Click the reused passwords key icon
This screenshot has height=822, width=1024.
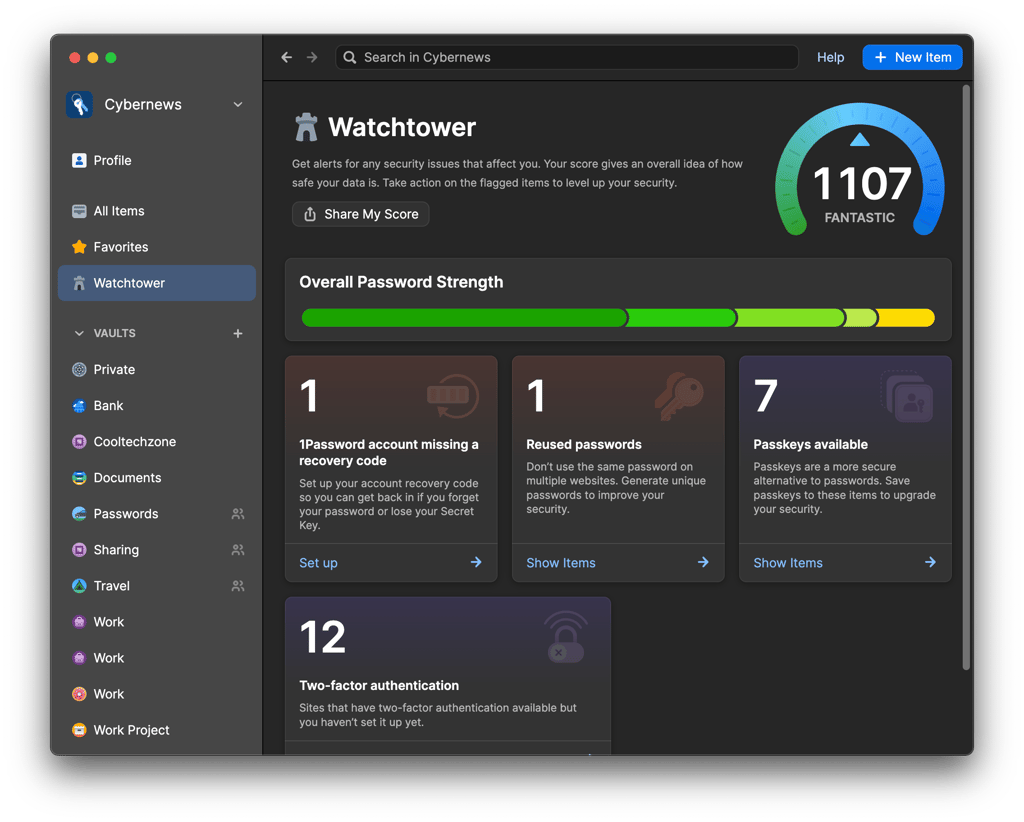[679, 396]
